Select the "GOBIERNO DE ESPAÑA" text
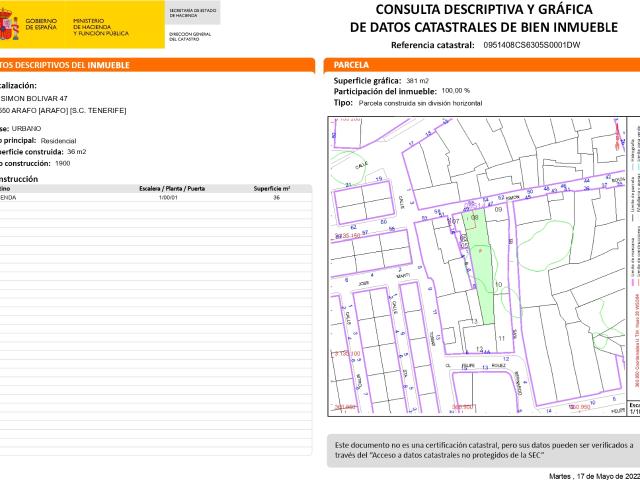 coord(41,24)
